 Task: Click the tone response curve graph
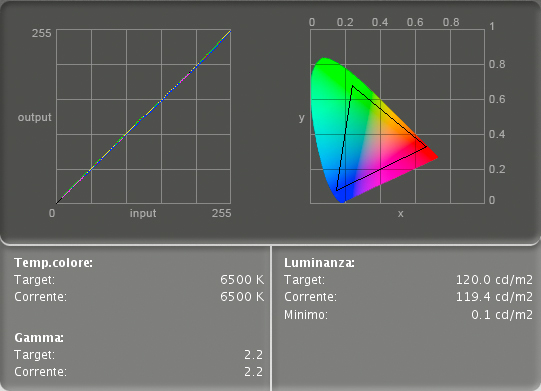144,116
